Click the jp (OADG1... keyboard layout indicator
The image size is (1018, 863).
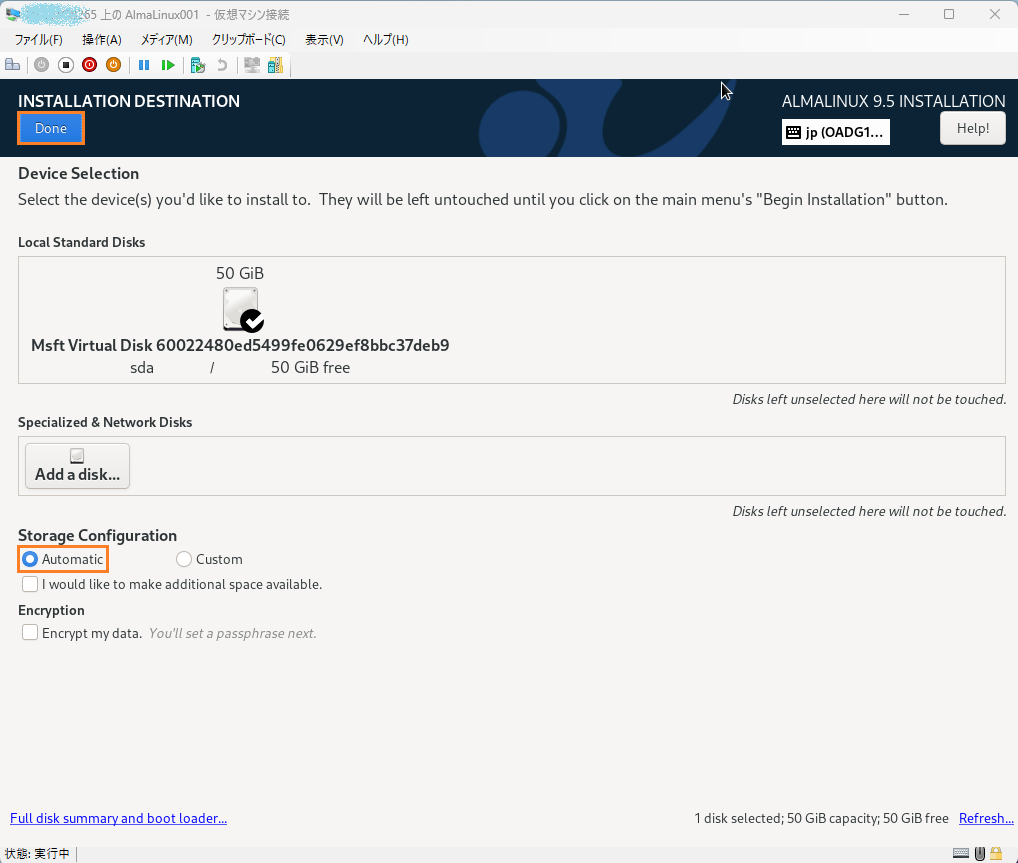(836, 132)
